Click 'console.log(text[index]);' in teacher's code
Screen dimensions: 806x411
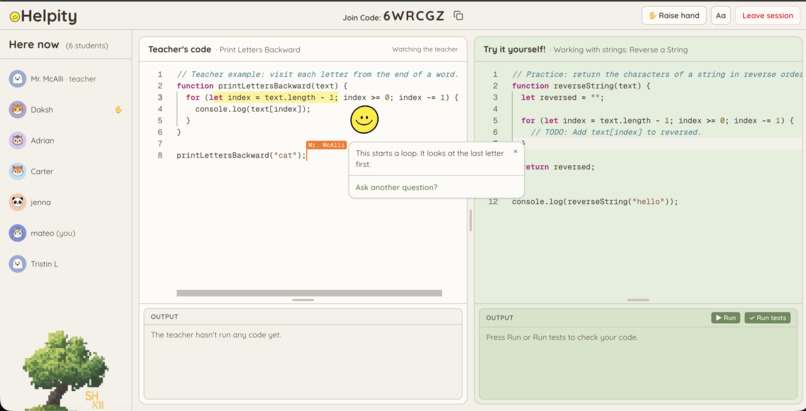click(x=253, y=109)
